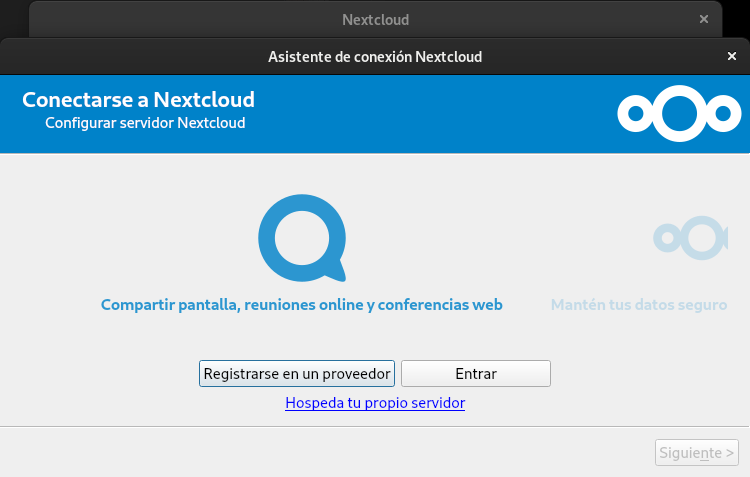Click the "Entrar" button

(x=476, y=373)
